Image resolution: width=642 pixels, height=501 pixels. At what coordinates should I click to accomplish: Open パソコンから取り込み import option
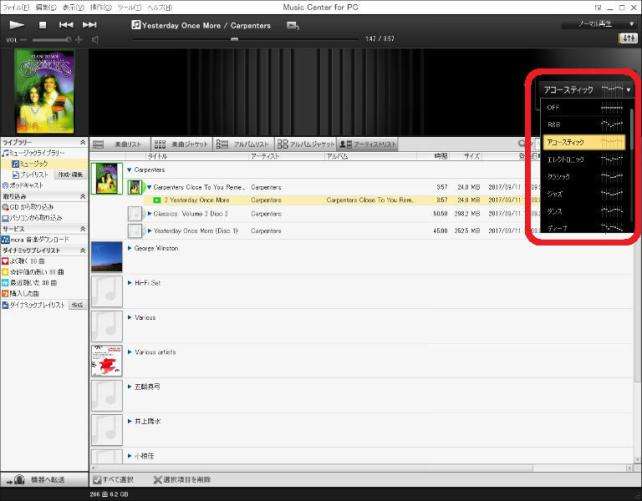pyautogui.click(x=32, y=218)
